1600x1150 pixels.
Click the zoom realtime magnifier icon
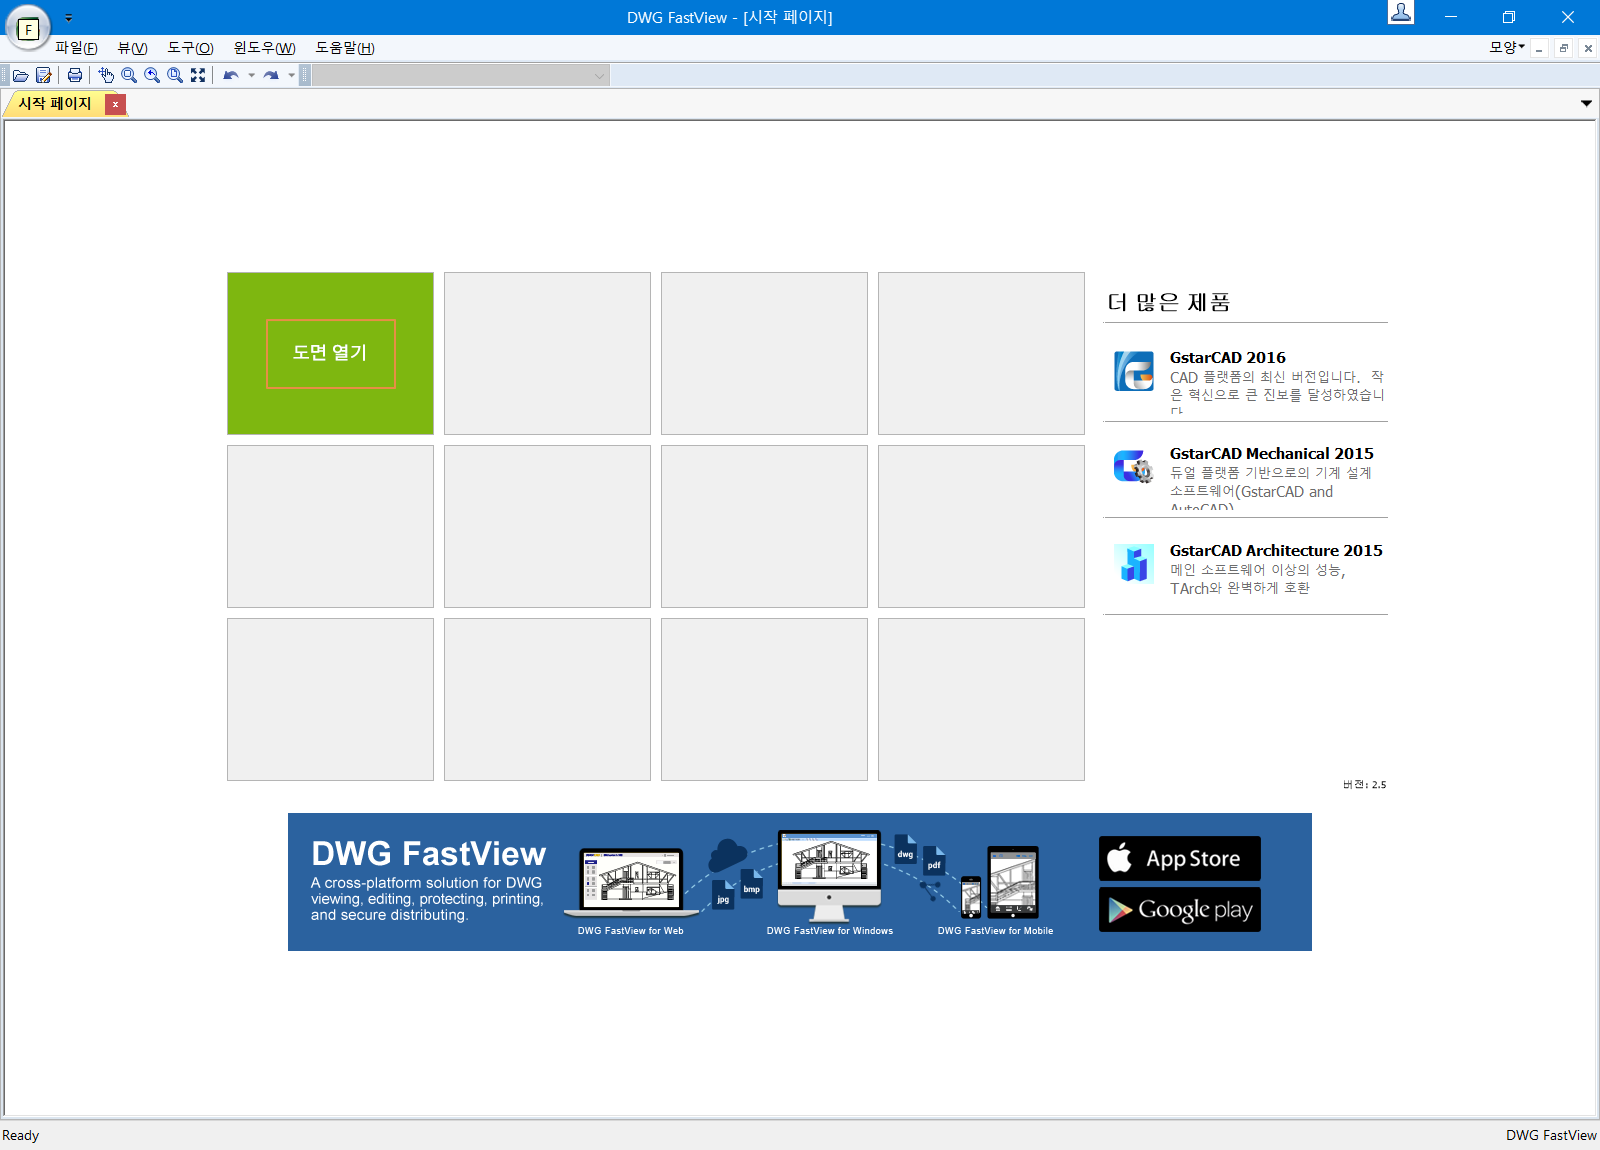pos(175,75)
